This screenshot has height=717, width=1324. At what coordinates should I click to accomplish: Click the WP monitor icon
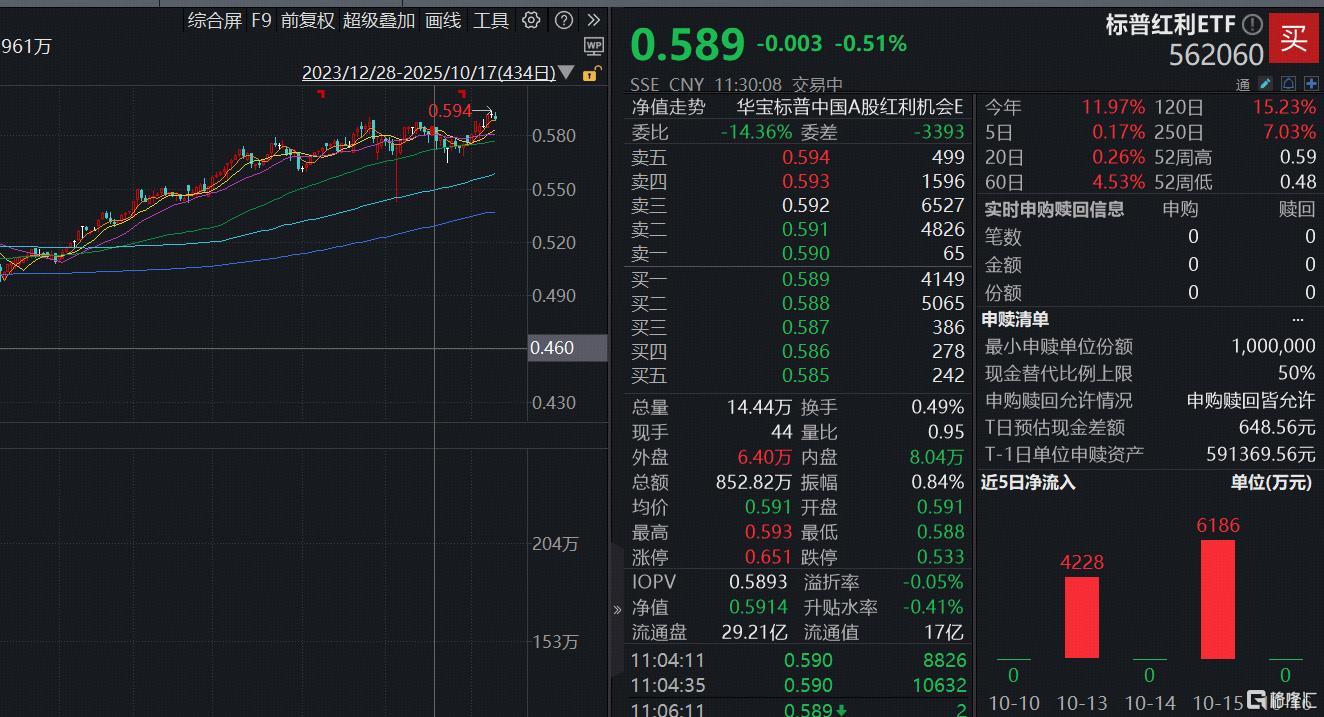pyautogui.click(x=593, y=46)
